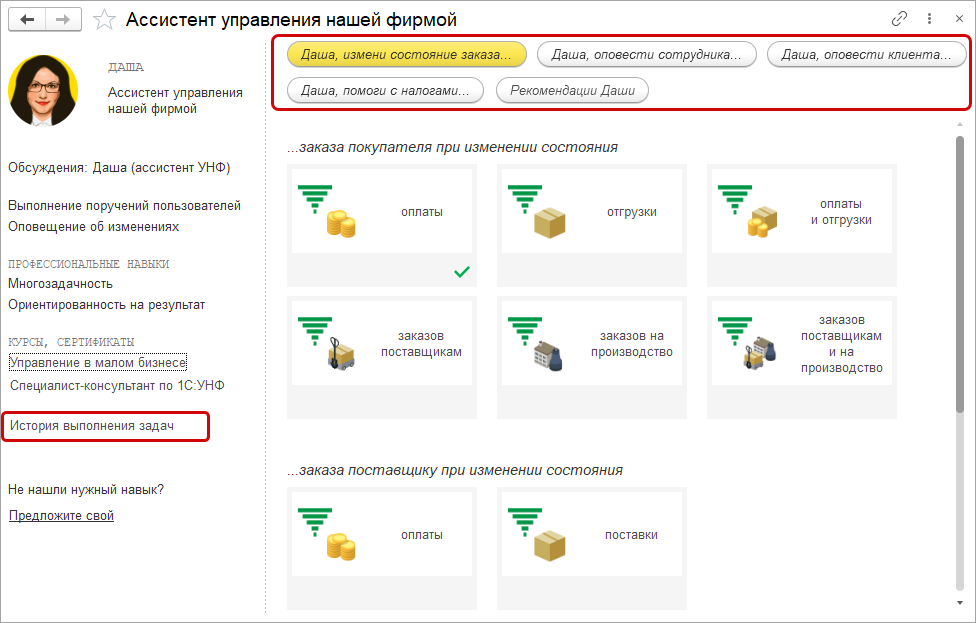Close the assistant window with X

(959, 19)
